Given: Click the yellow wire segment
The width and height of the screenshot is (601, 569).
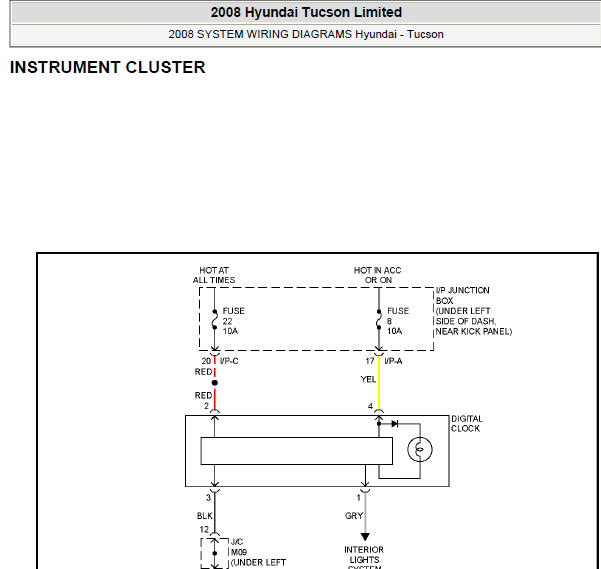Looking at the screenshot, I should (379, 382).
